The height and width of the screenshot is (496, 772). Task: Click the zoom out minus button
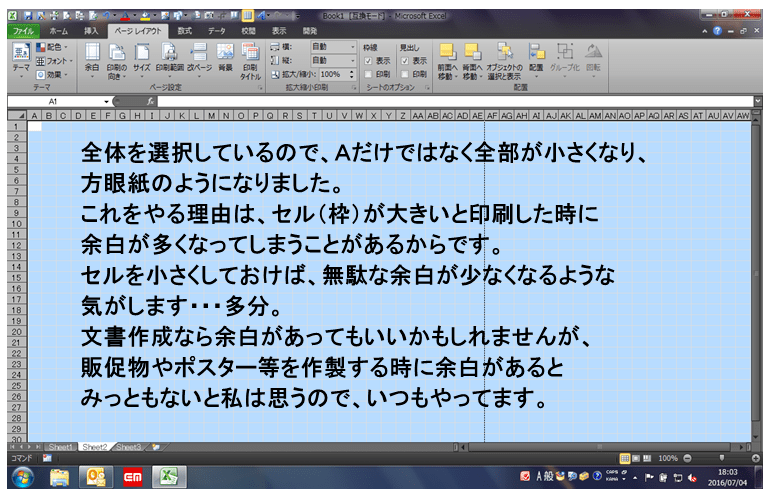687,458
